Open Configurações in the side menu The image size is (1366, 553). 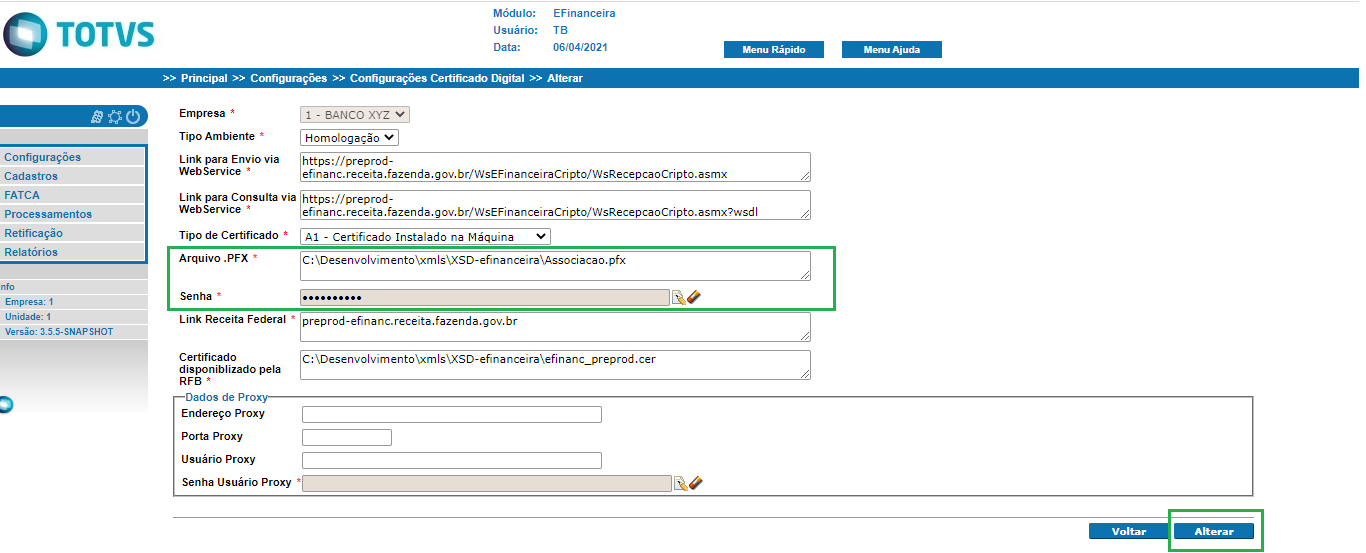73,157
